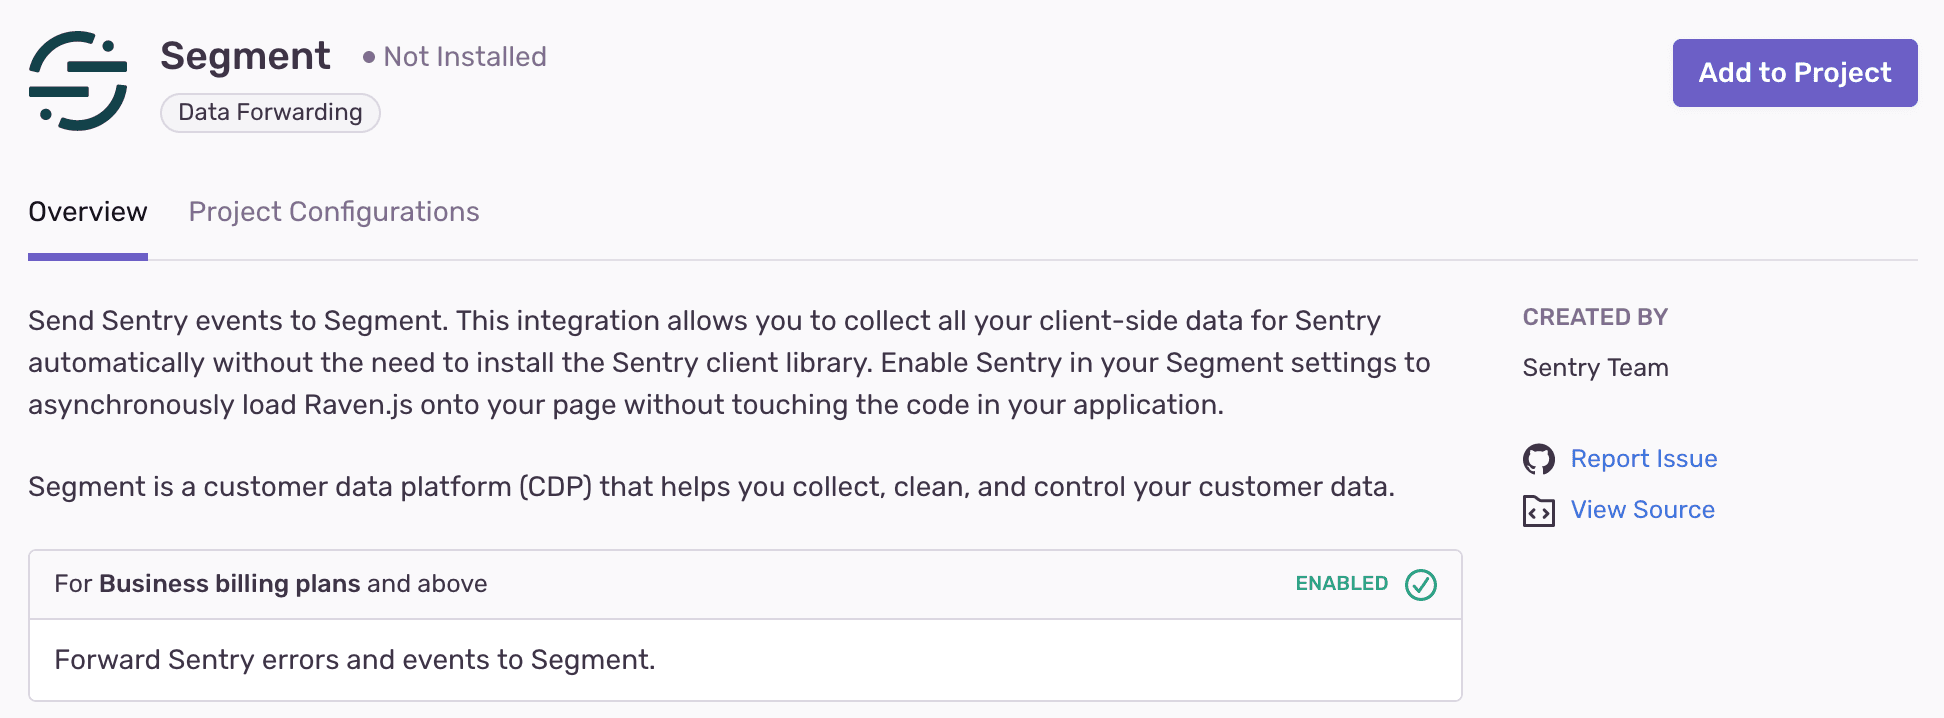The height and width of the screenshot is (718, 1944).
Task: Click the Sentry Team creator name
Action: coord(1595,367)
